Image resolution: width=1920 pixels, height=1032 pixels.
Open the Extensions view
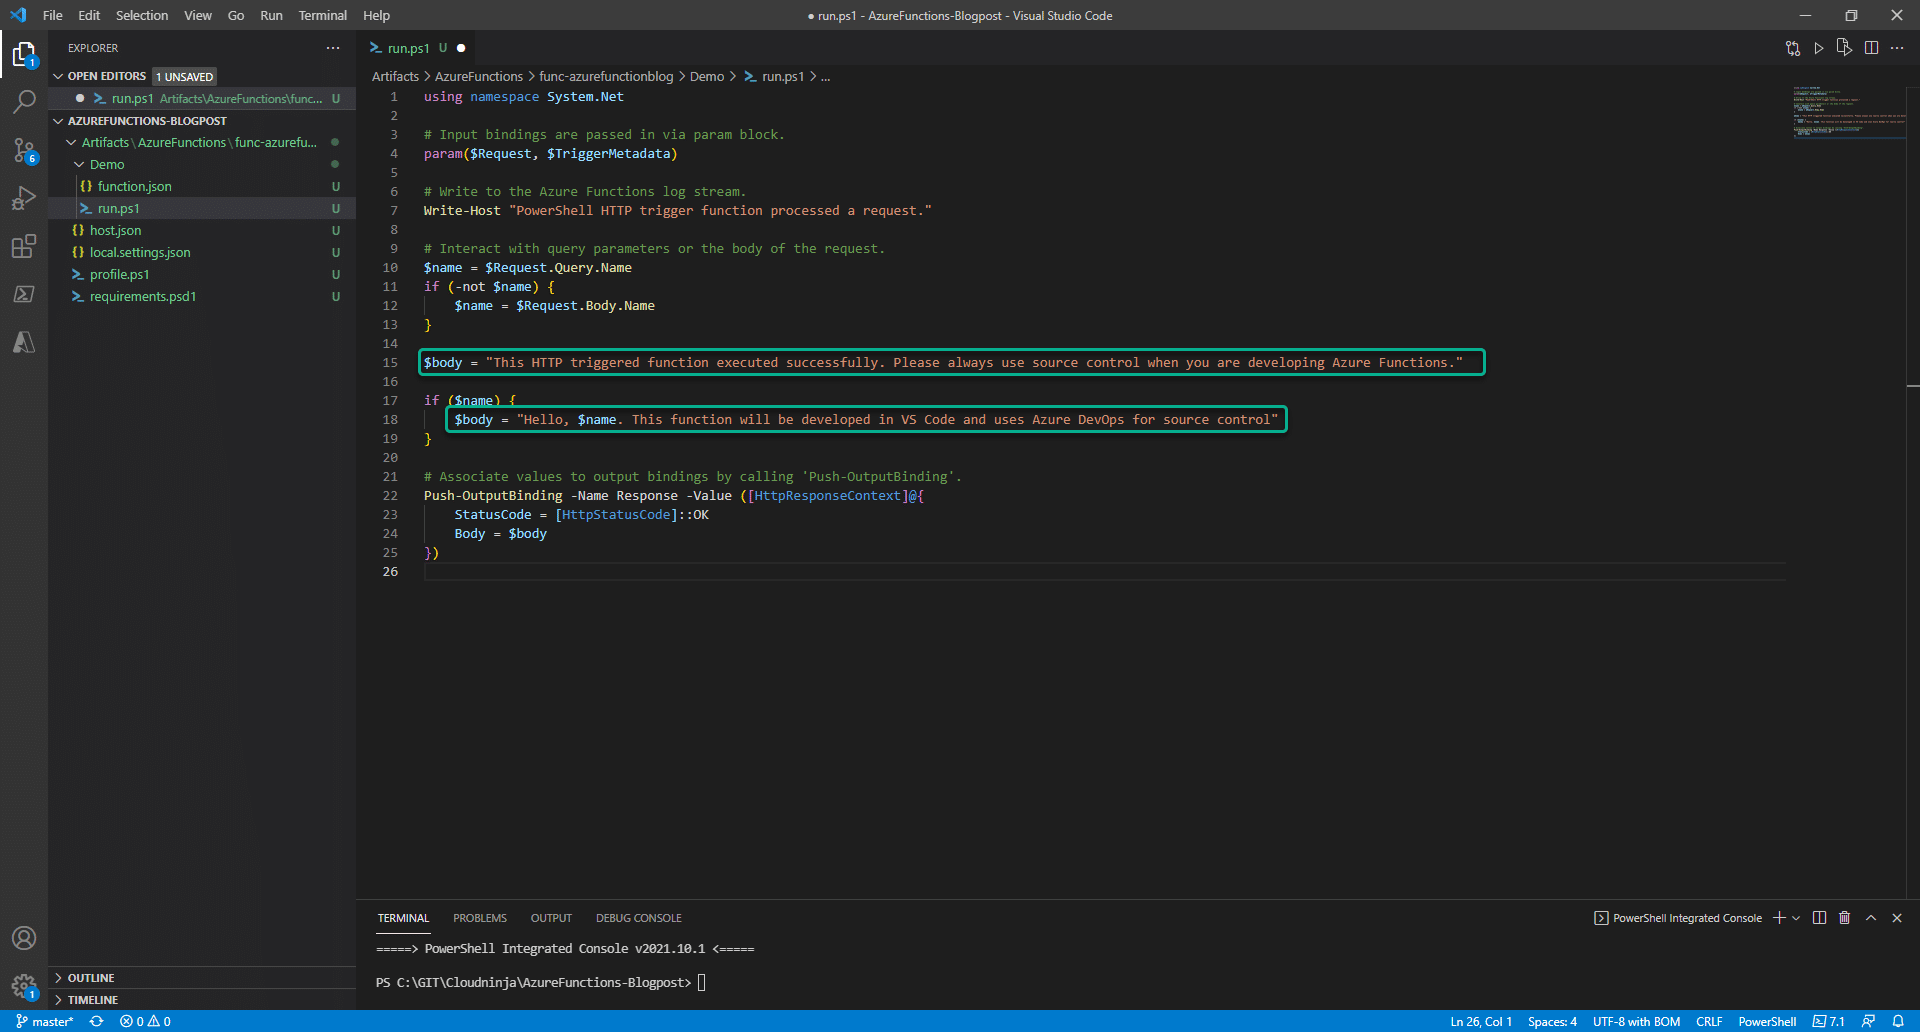pos(24,246)
